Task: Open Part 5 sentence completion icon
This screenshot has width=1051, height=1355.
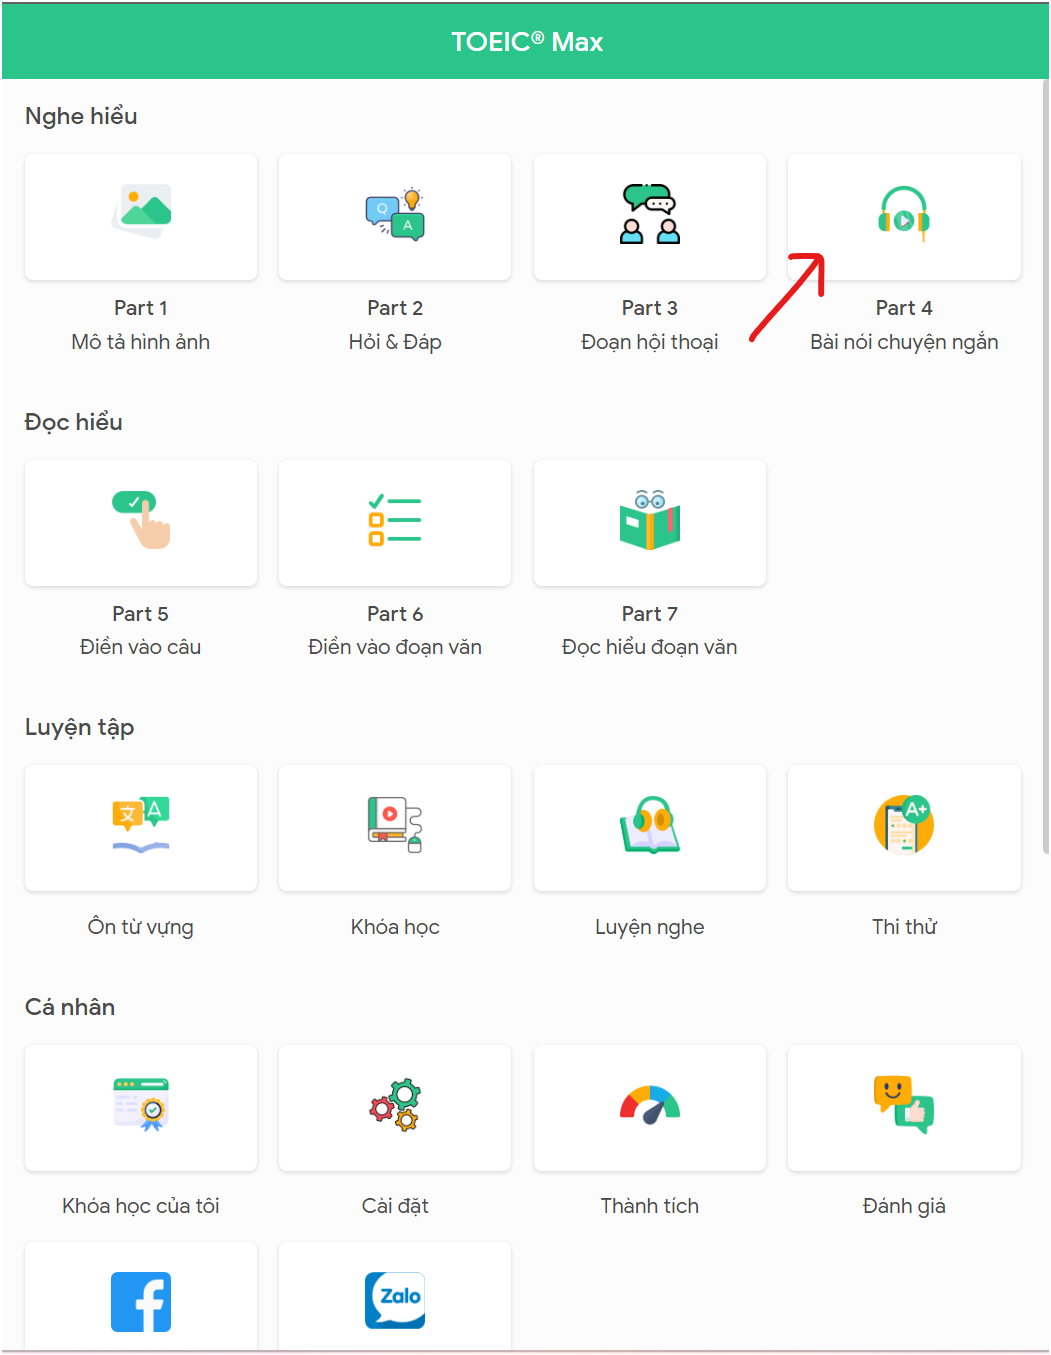Action: pyautogui.click(x=141, y=520)
